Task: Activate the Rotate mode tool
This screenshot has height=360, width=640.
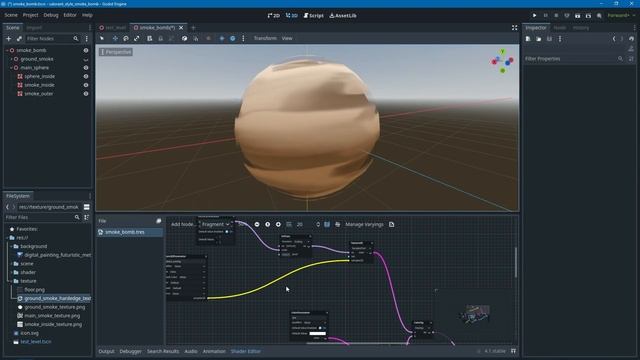Action: (126, 38)
